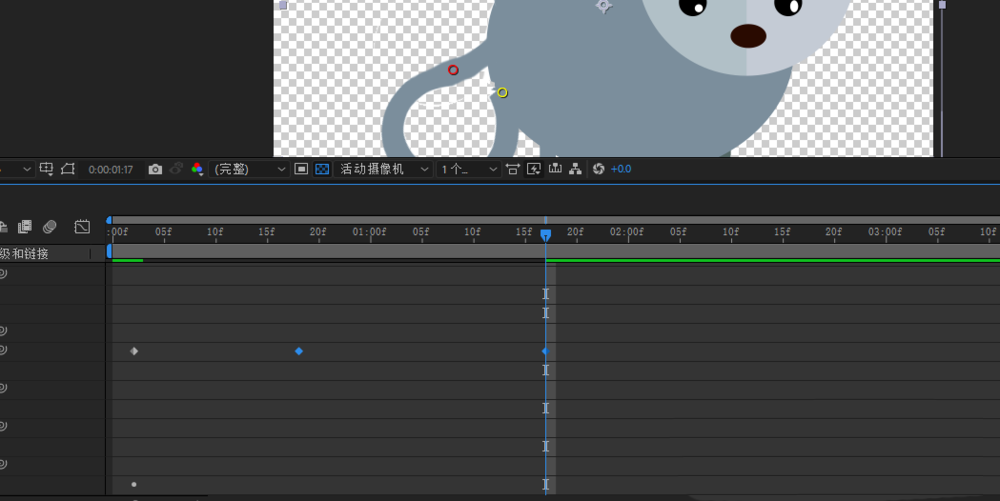Select the red puppet pin on the tail
1000x501 pixels.
coord(453,70)
